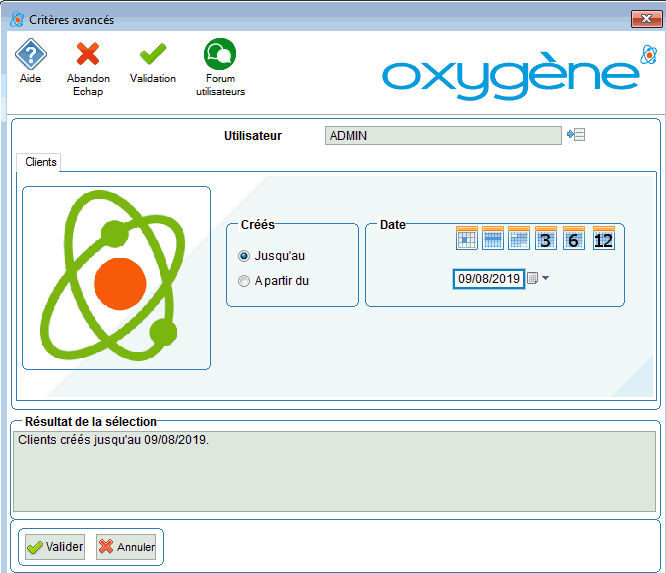The image size is (666, 573).
Task: Select the week calendar shortcut icon
Action: click(x=493, y=238)
